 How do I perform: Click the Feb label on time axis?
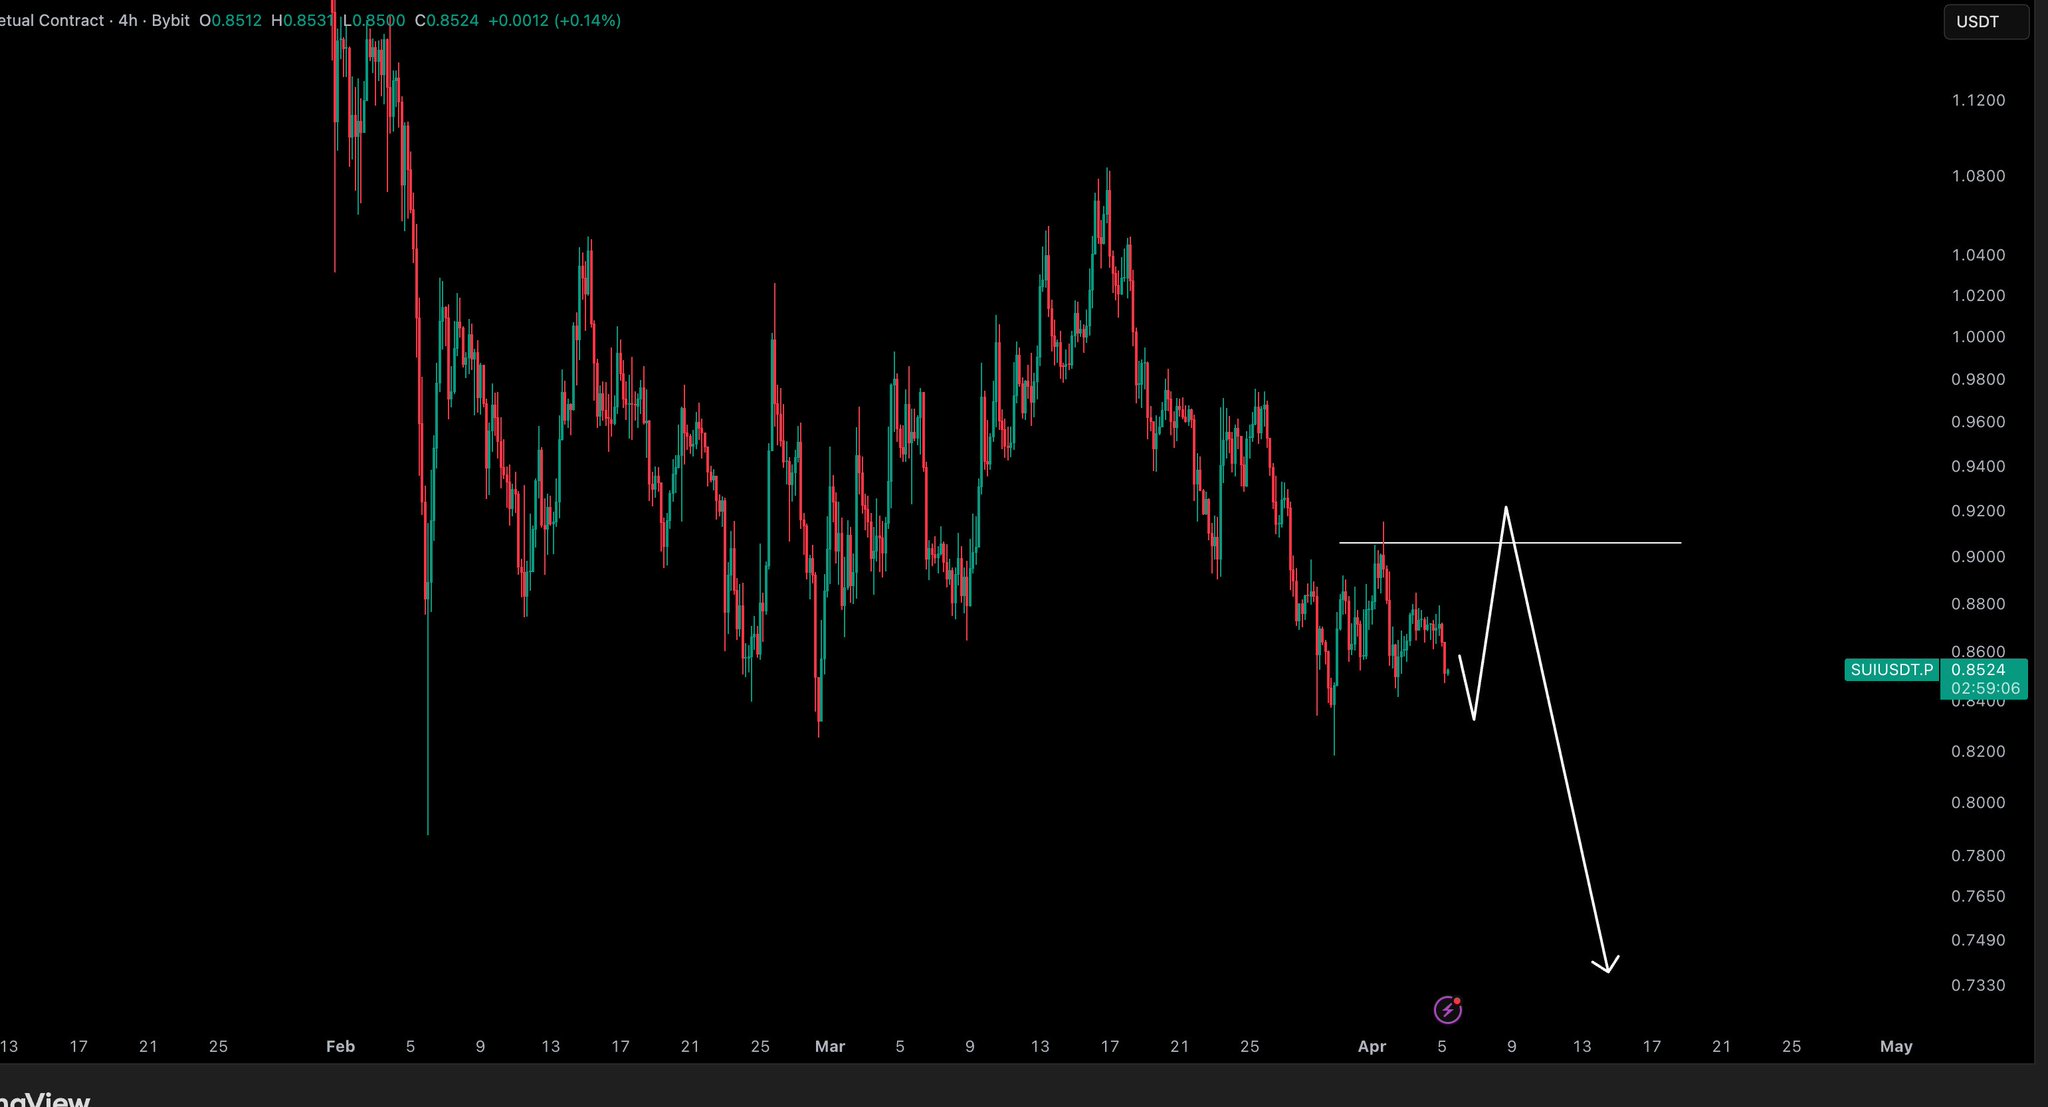click(x=340, y=1046)
